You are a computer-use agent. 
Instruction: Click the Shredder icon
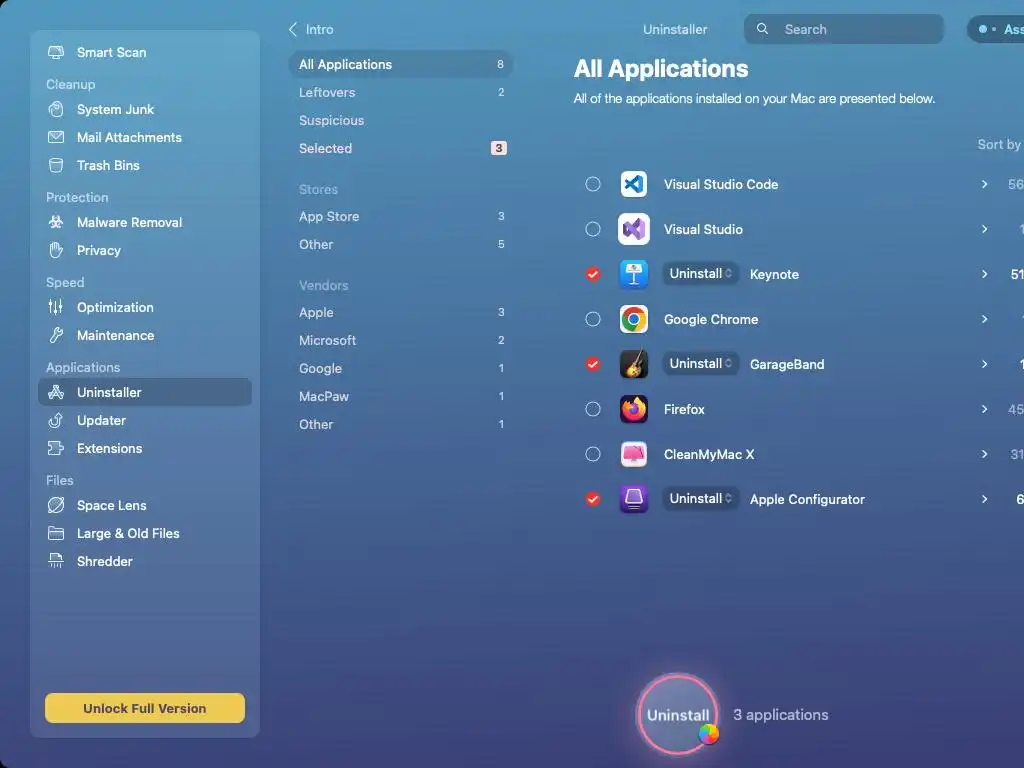pyautogui.click(x=56, y=561)
